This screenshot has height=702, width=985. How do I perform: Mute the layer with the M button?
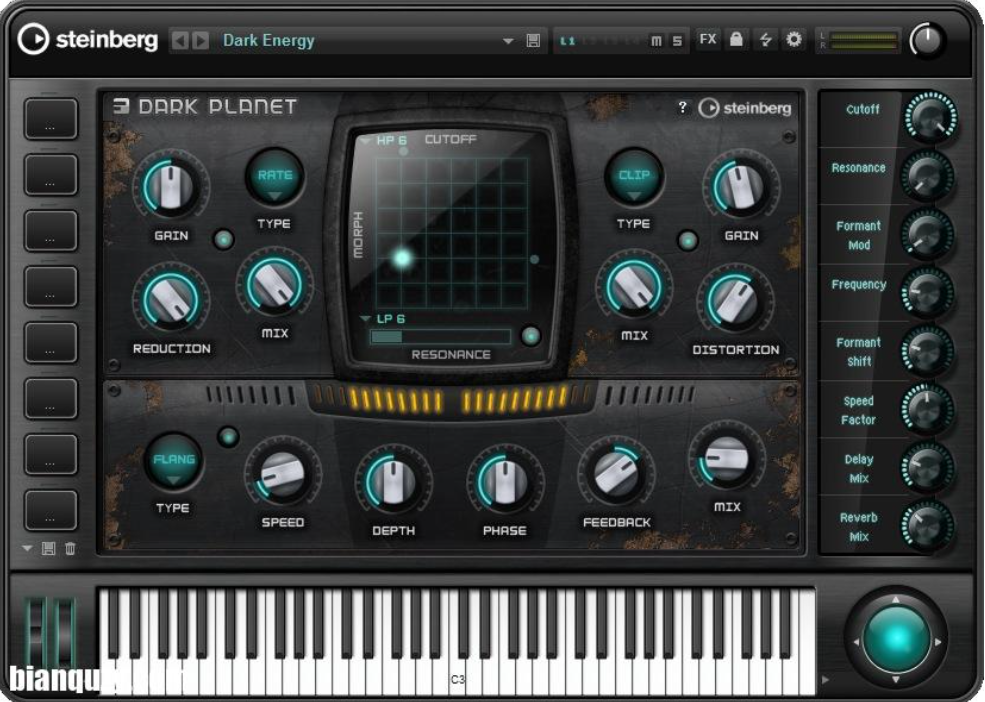656,41
